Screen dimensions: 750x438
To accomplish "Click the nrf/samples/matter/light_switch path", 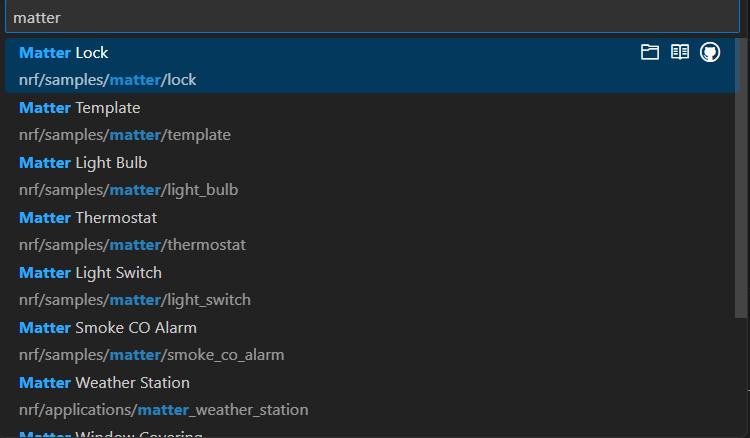I will pos(134,300).
